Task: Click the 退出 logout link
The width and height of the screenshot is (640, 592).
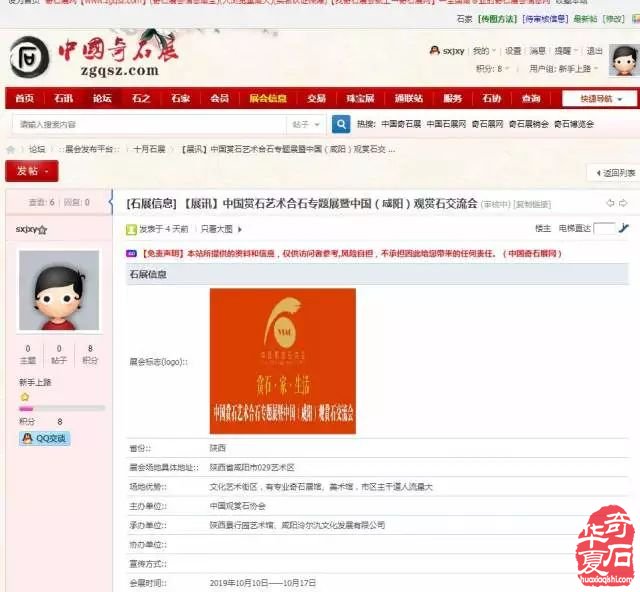Action: tap(594, 51)
